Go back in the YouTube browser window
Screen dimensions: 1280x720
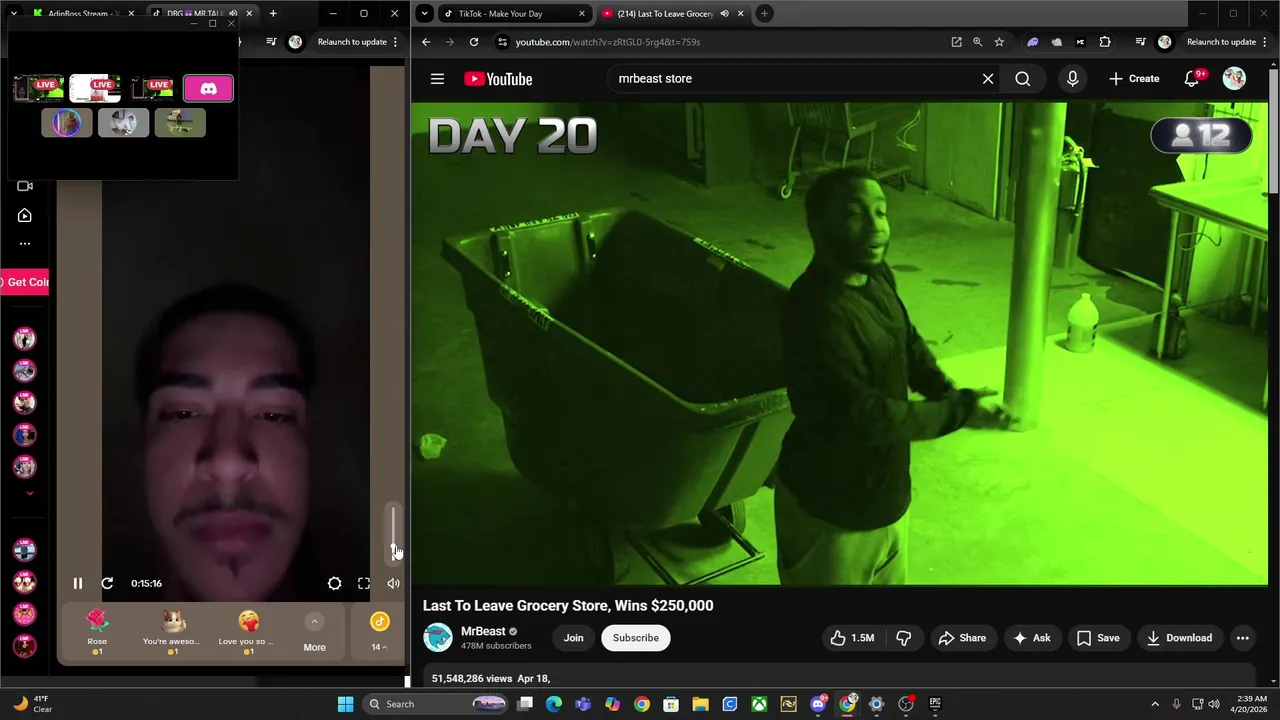(x=426, y=42)
